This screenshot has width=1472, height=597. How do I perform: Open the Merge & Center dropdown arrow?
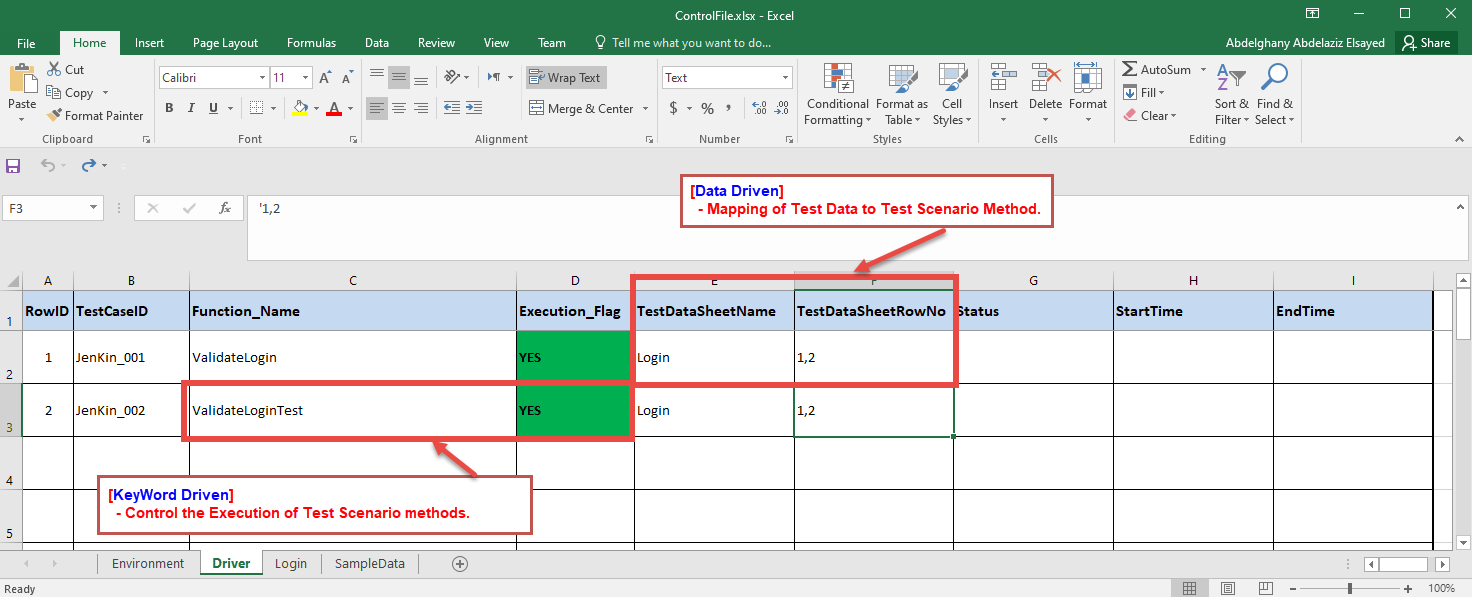pyautogui.click(x=645, y=108)
